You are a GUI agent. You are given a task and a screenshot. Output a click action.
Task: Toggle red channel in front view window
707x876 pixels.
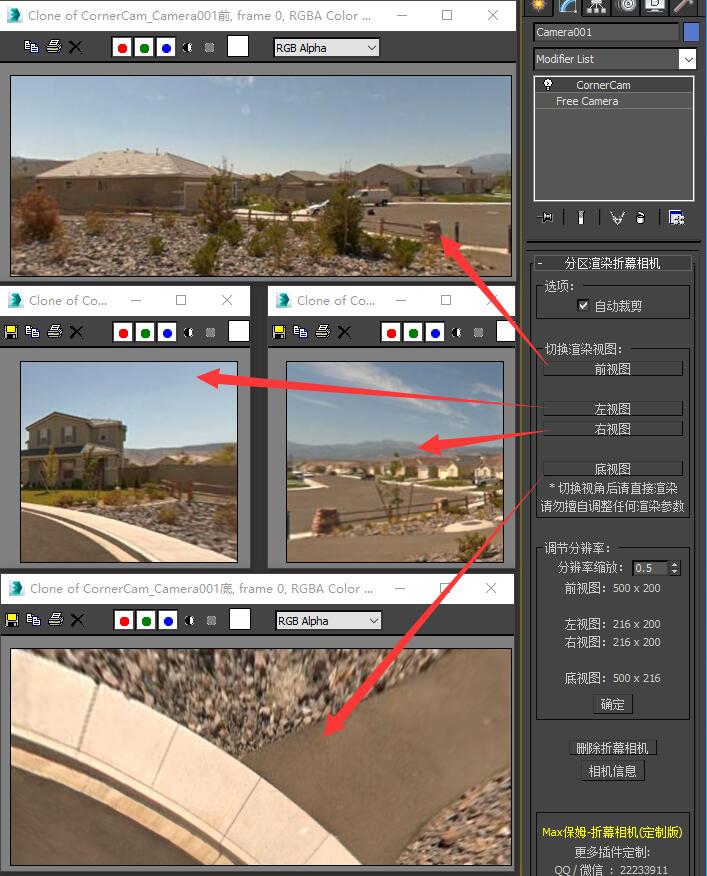(x=122, y=47)
